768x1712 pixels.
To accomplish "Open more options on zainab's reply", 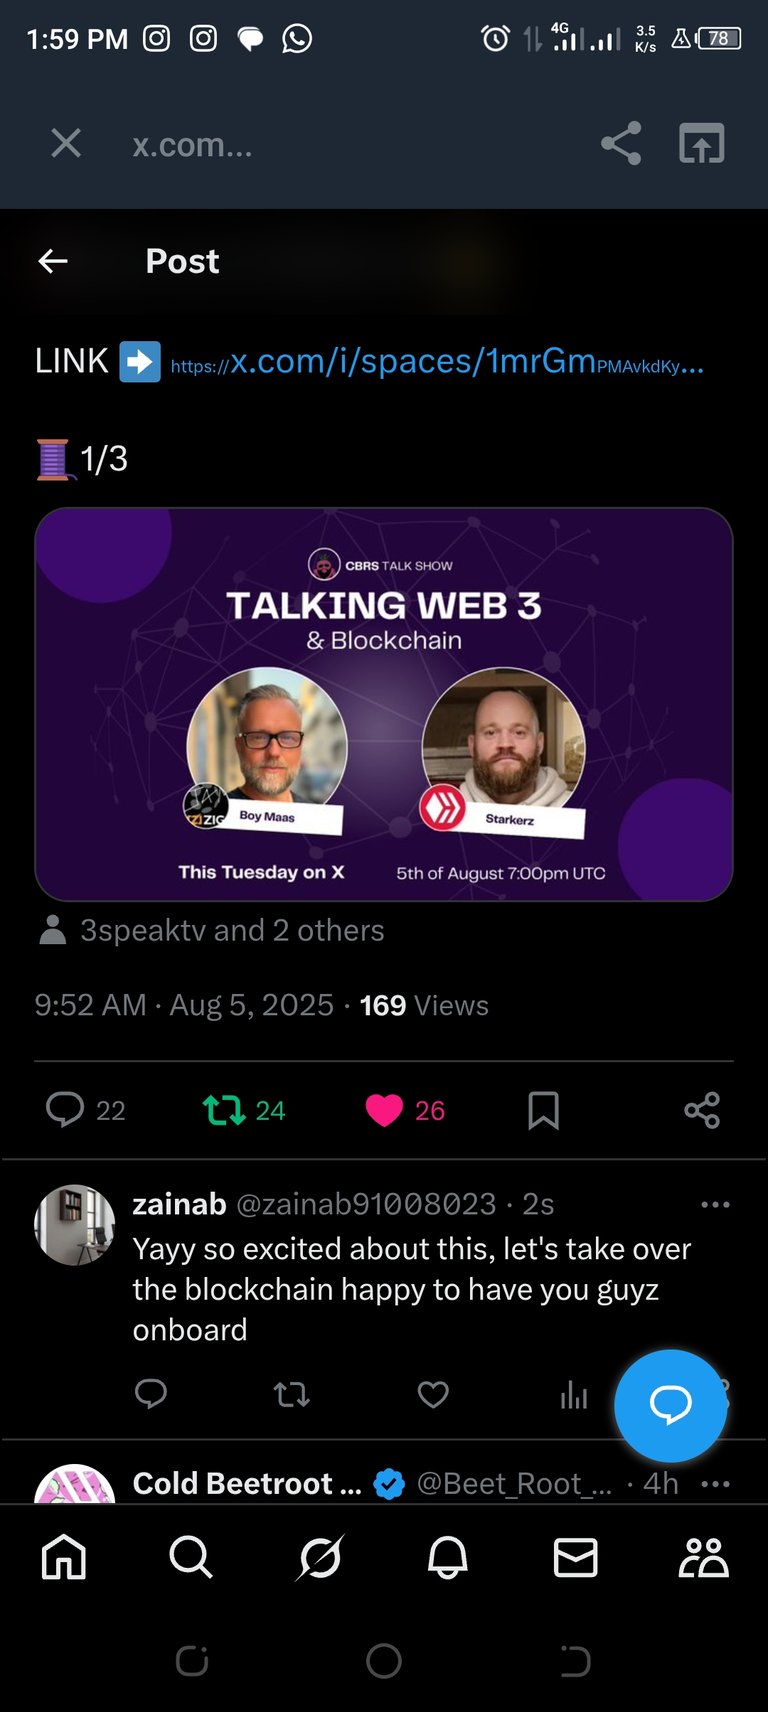I will [716, 1204].
